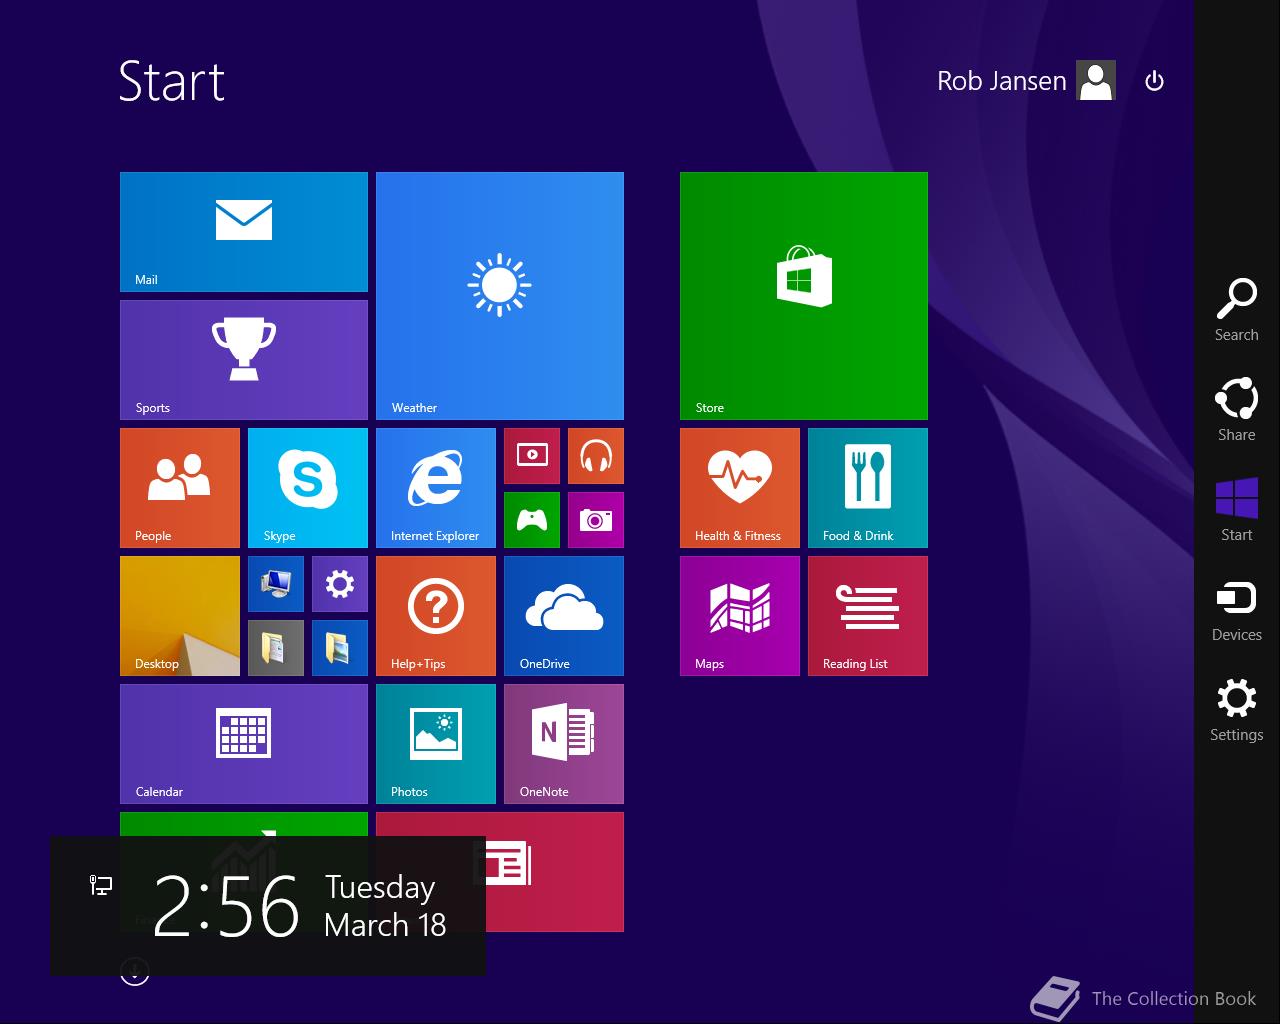Open the Health & Fitness tile
Viewport: 1280px width, 1024px height.
(x=740, y=488)
